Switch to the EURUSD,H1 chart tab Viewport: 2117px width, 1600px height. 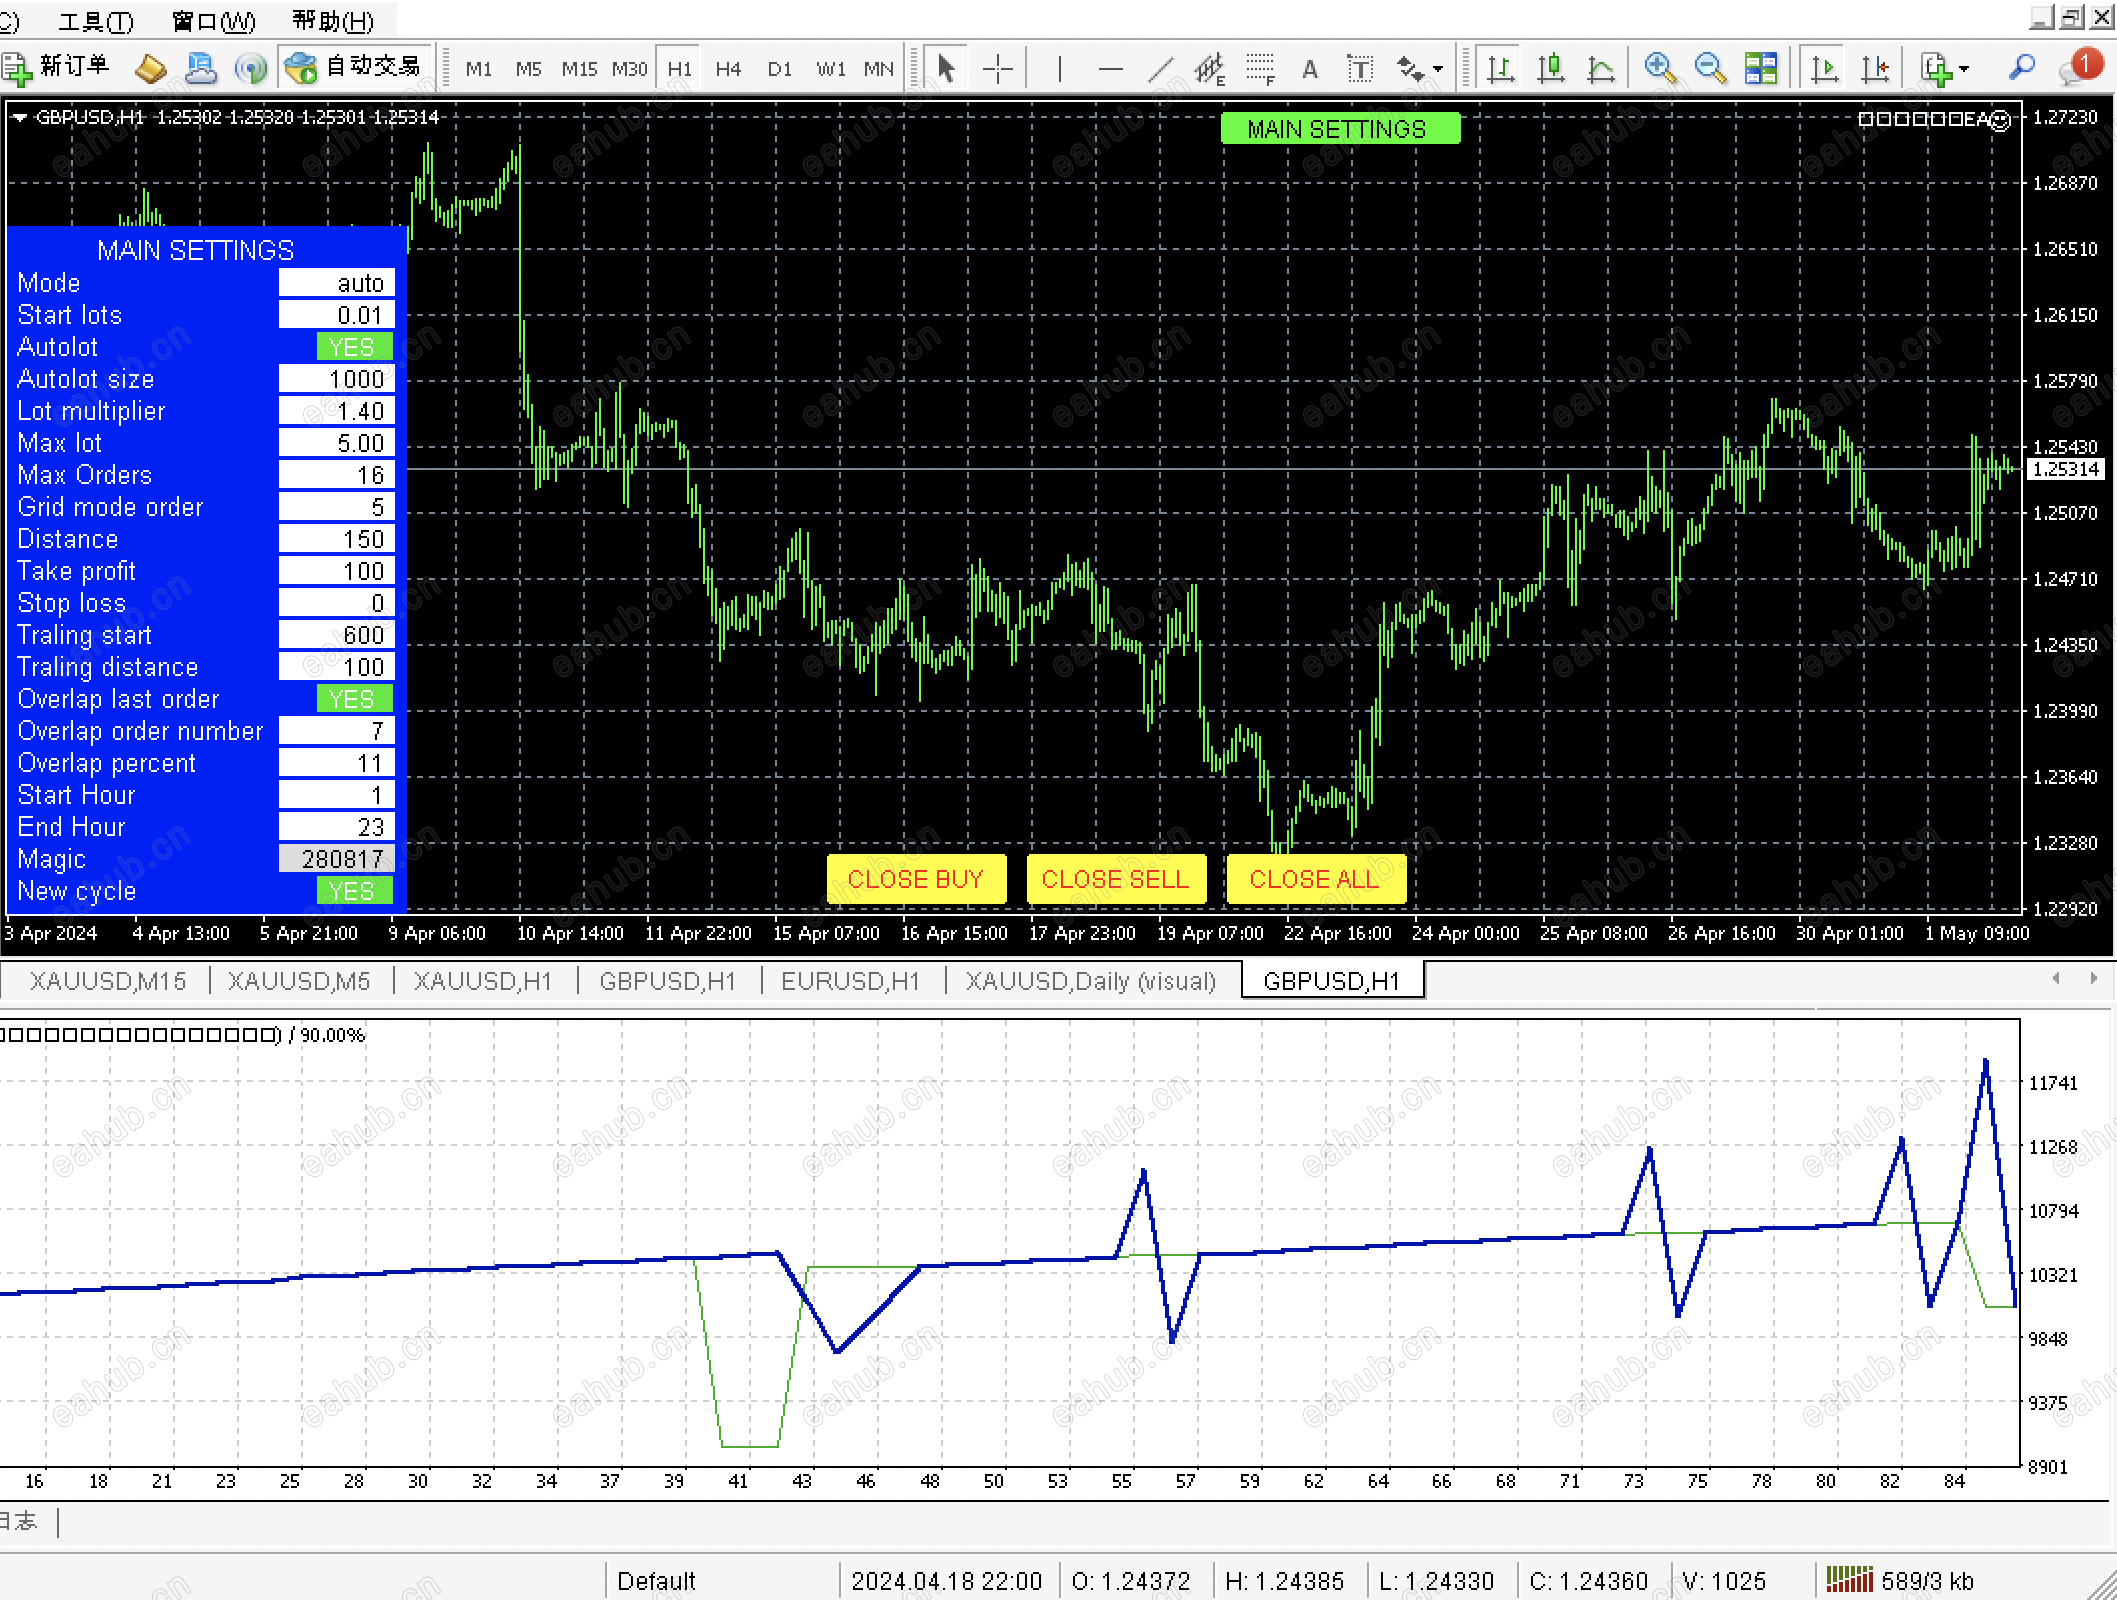(x=850, y=981)
